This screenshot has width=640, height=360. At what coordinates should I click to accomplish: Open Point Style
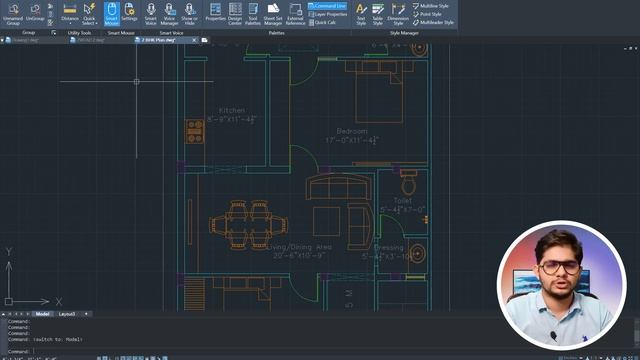(x=427, y=14)
